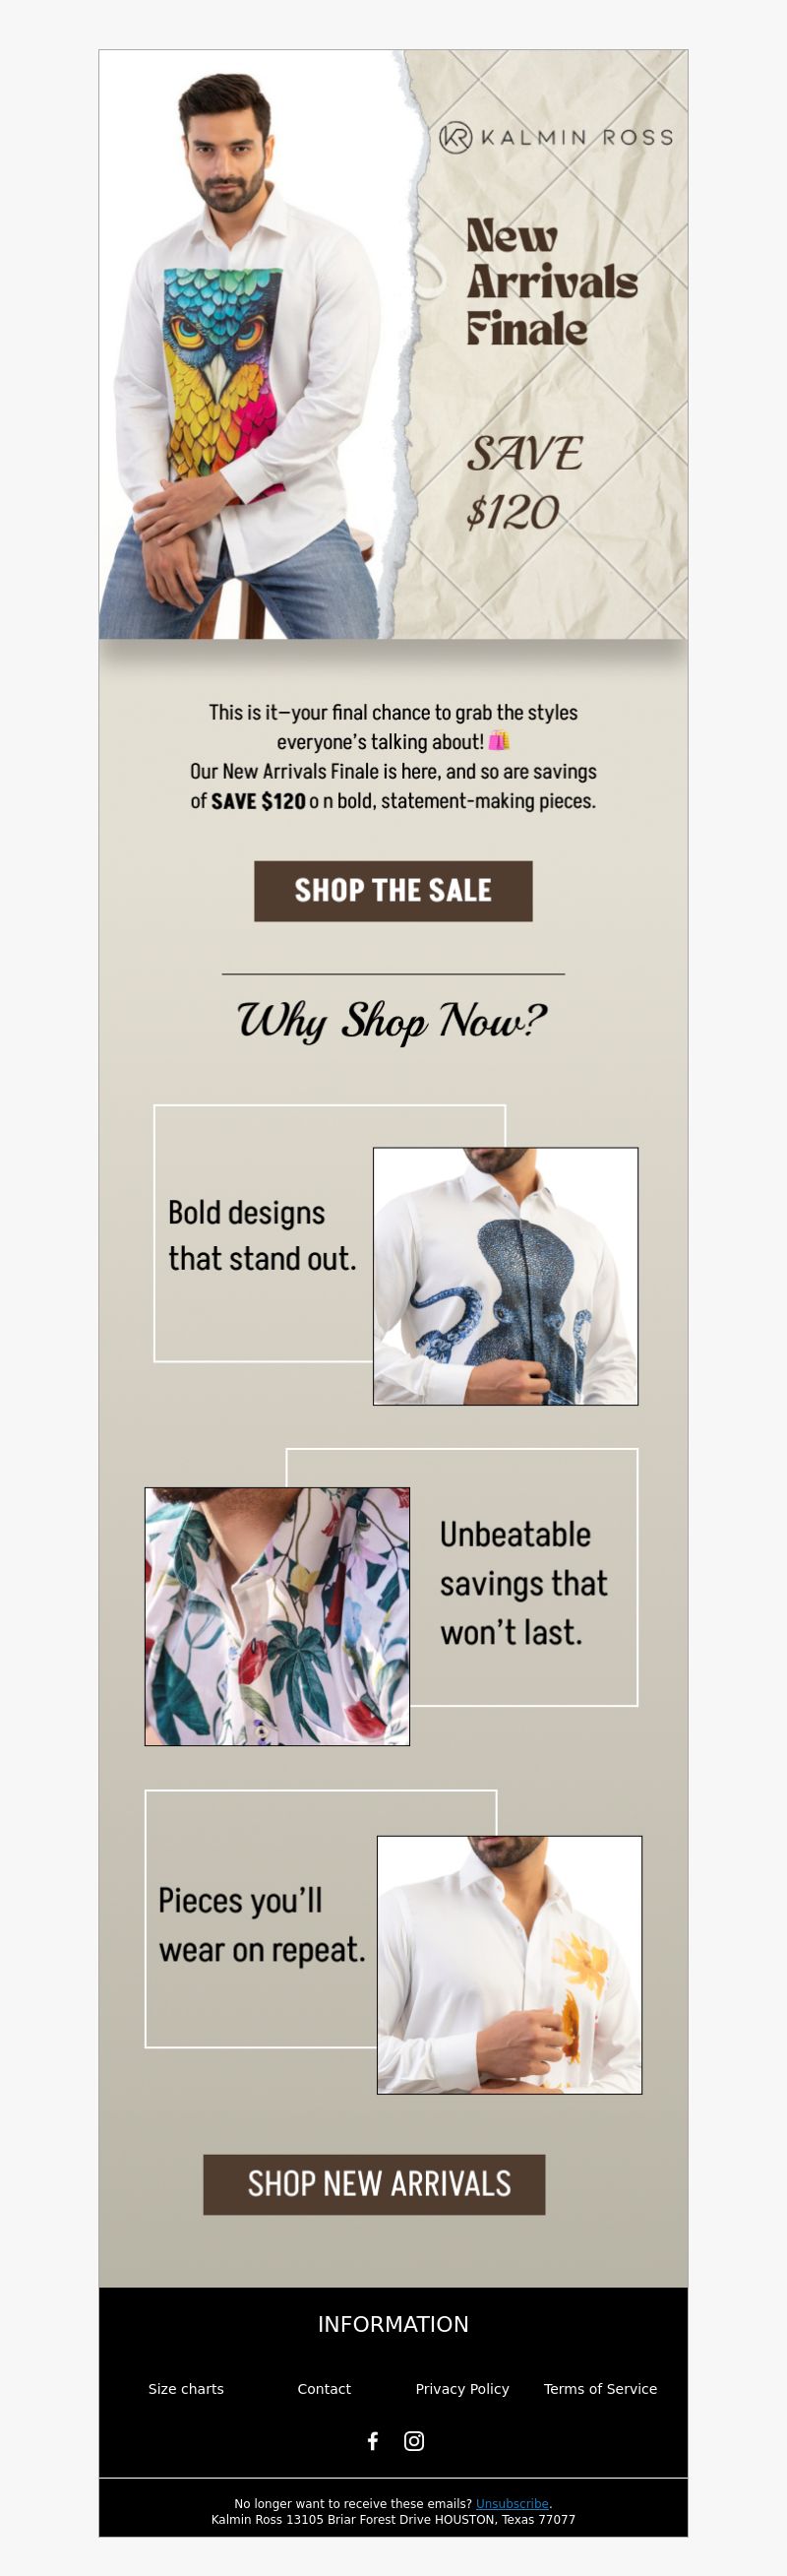Screen dimensions: 787x2576
Task: Click the Unsubscribe link
Action: [x=512, y=2503]
